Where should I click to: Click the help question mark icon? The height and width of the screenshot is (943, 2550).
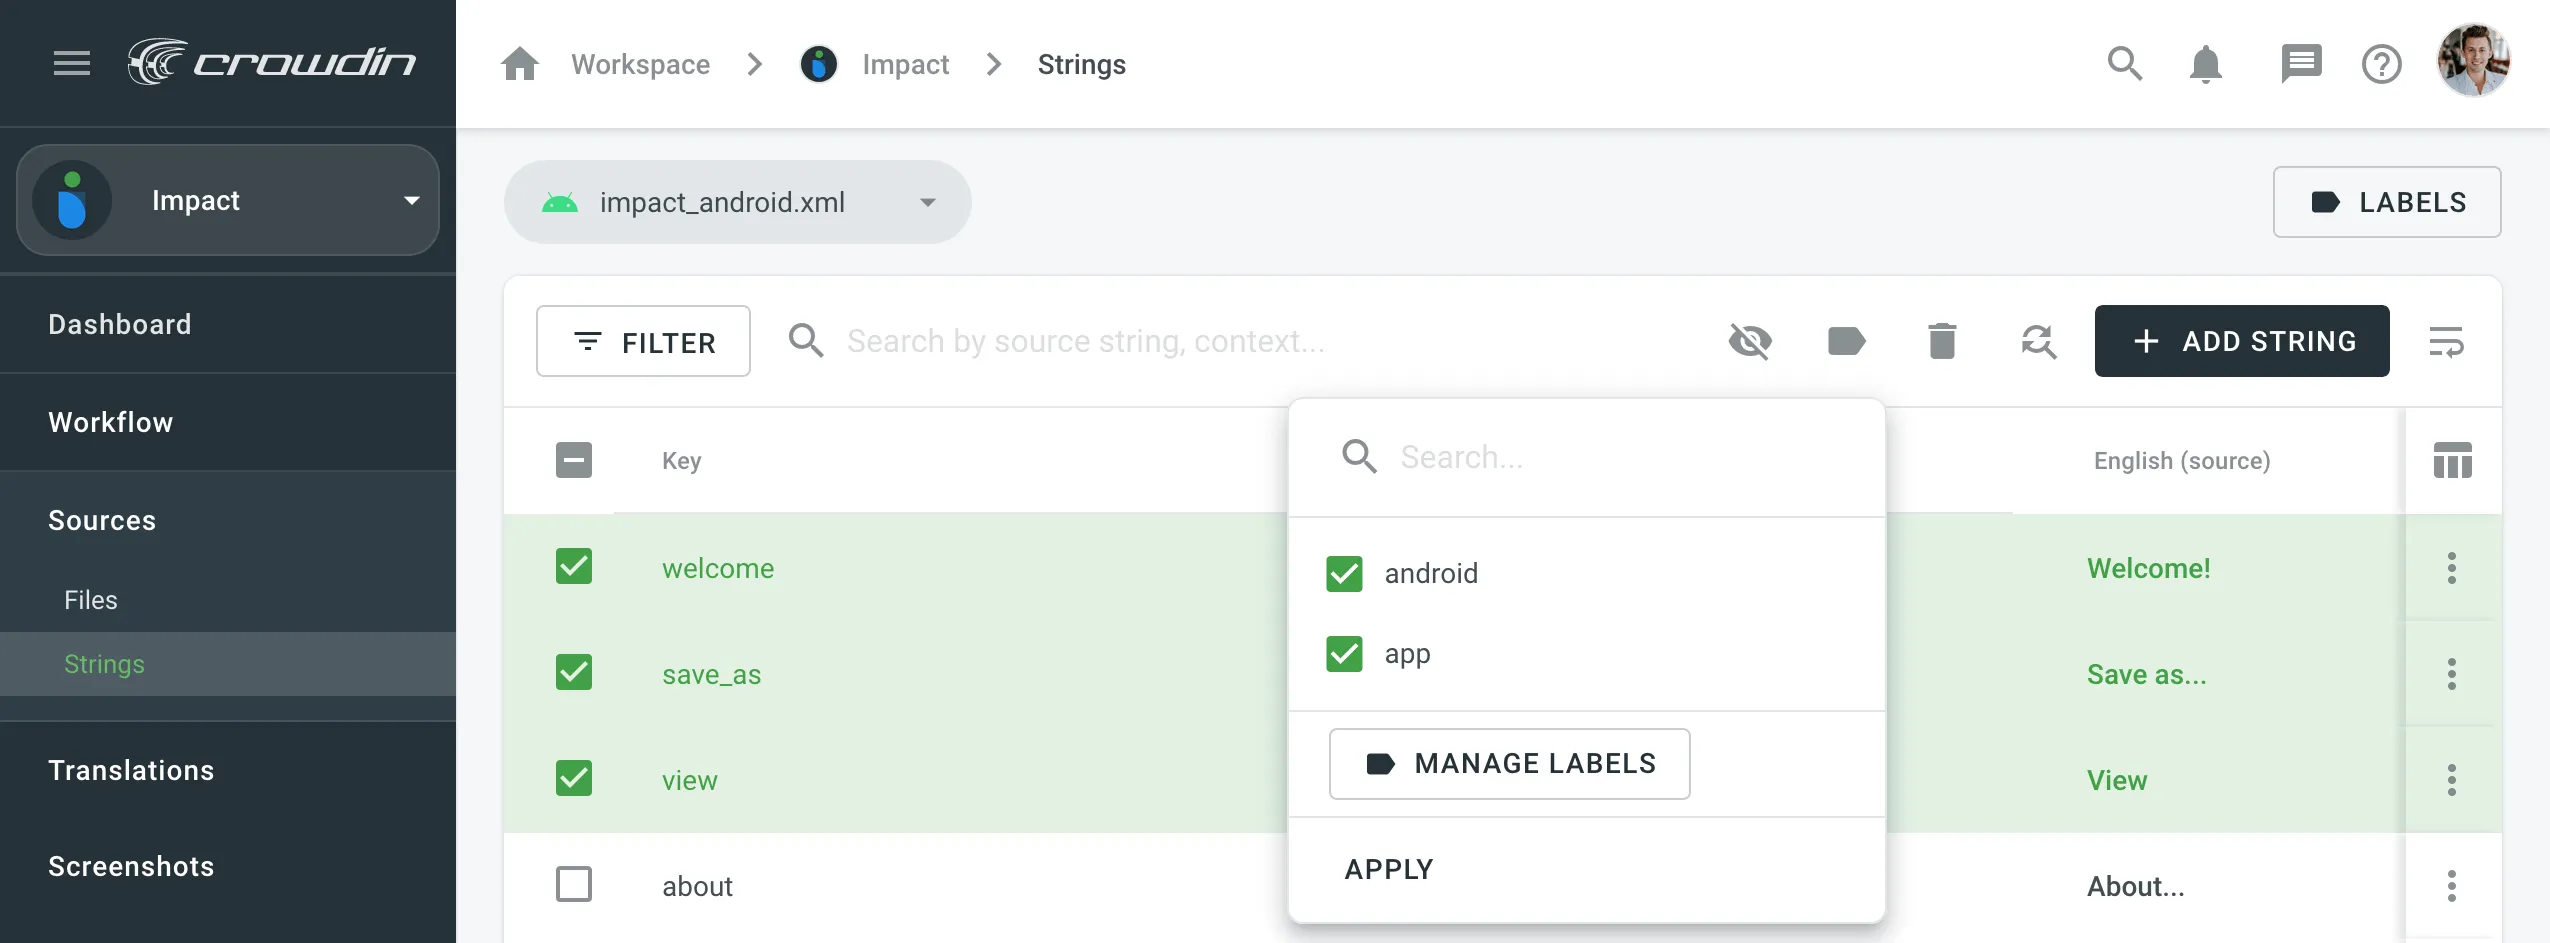click(2381, 64)
